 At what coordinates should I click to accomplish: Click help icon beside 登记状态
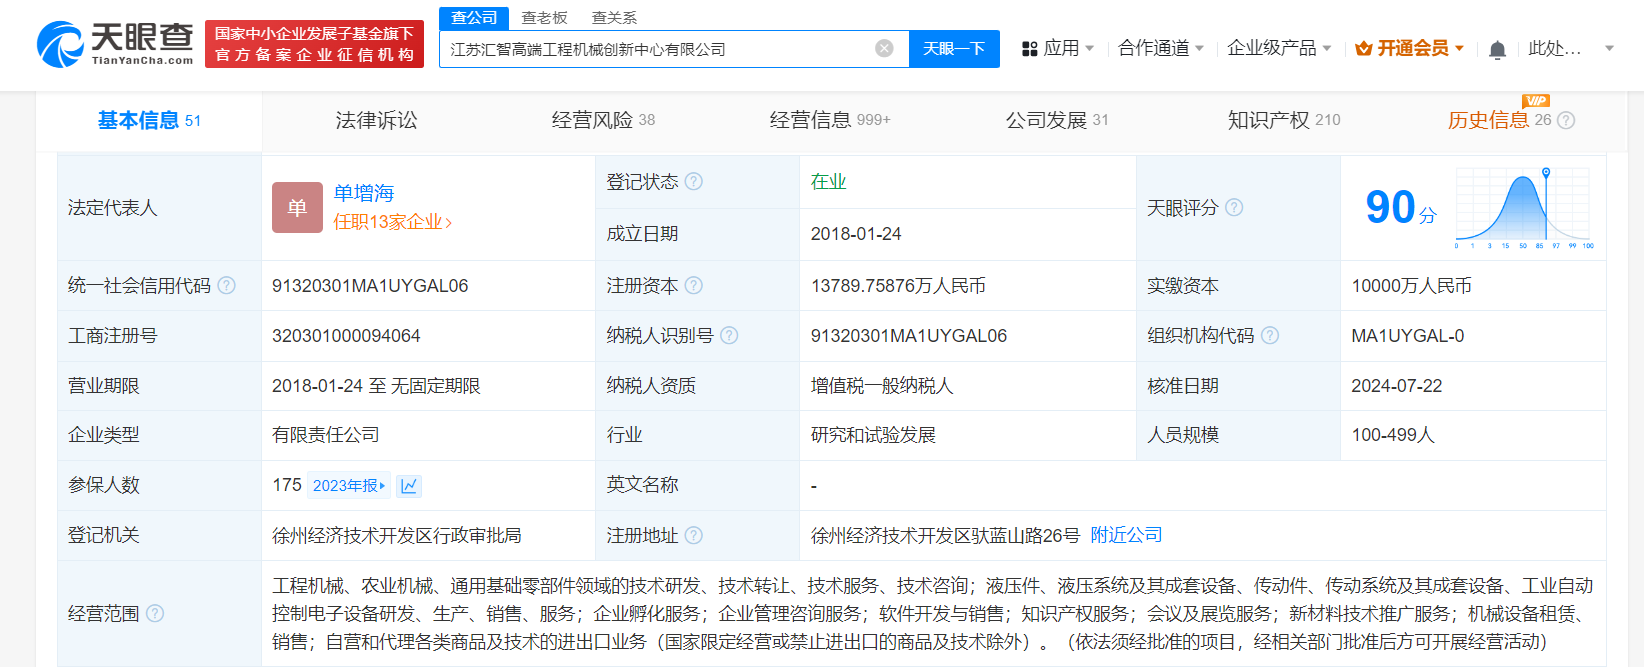(694, 182)
